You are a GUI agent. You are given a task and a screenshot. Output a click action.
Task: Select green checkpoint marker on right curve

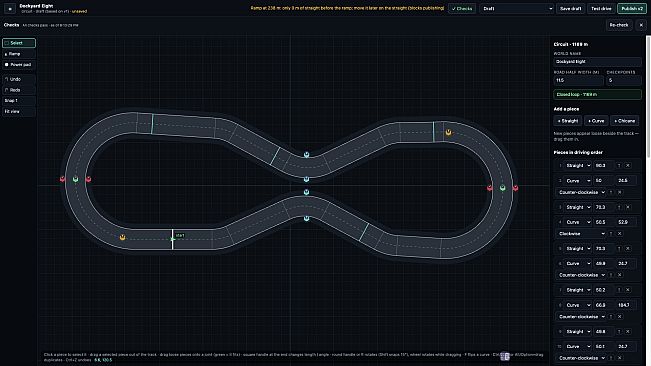point(503,188)
